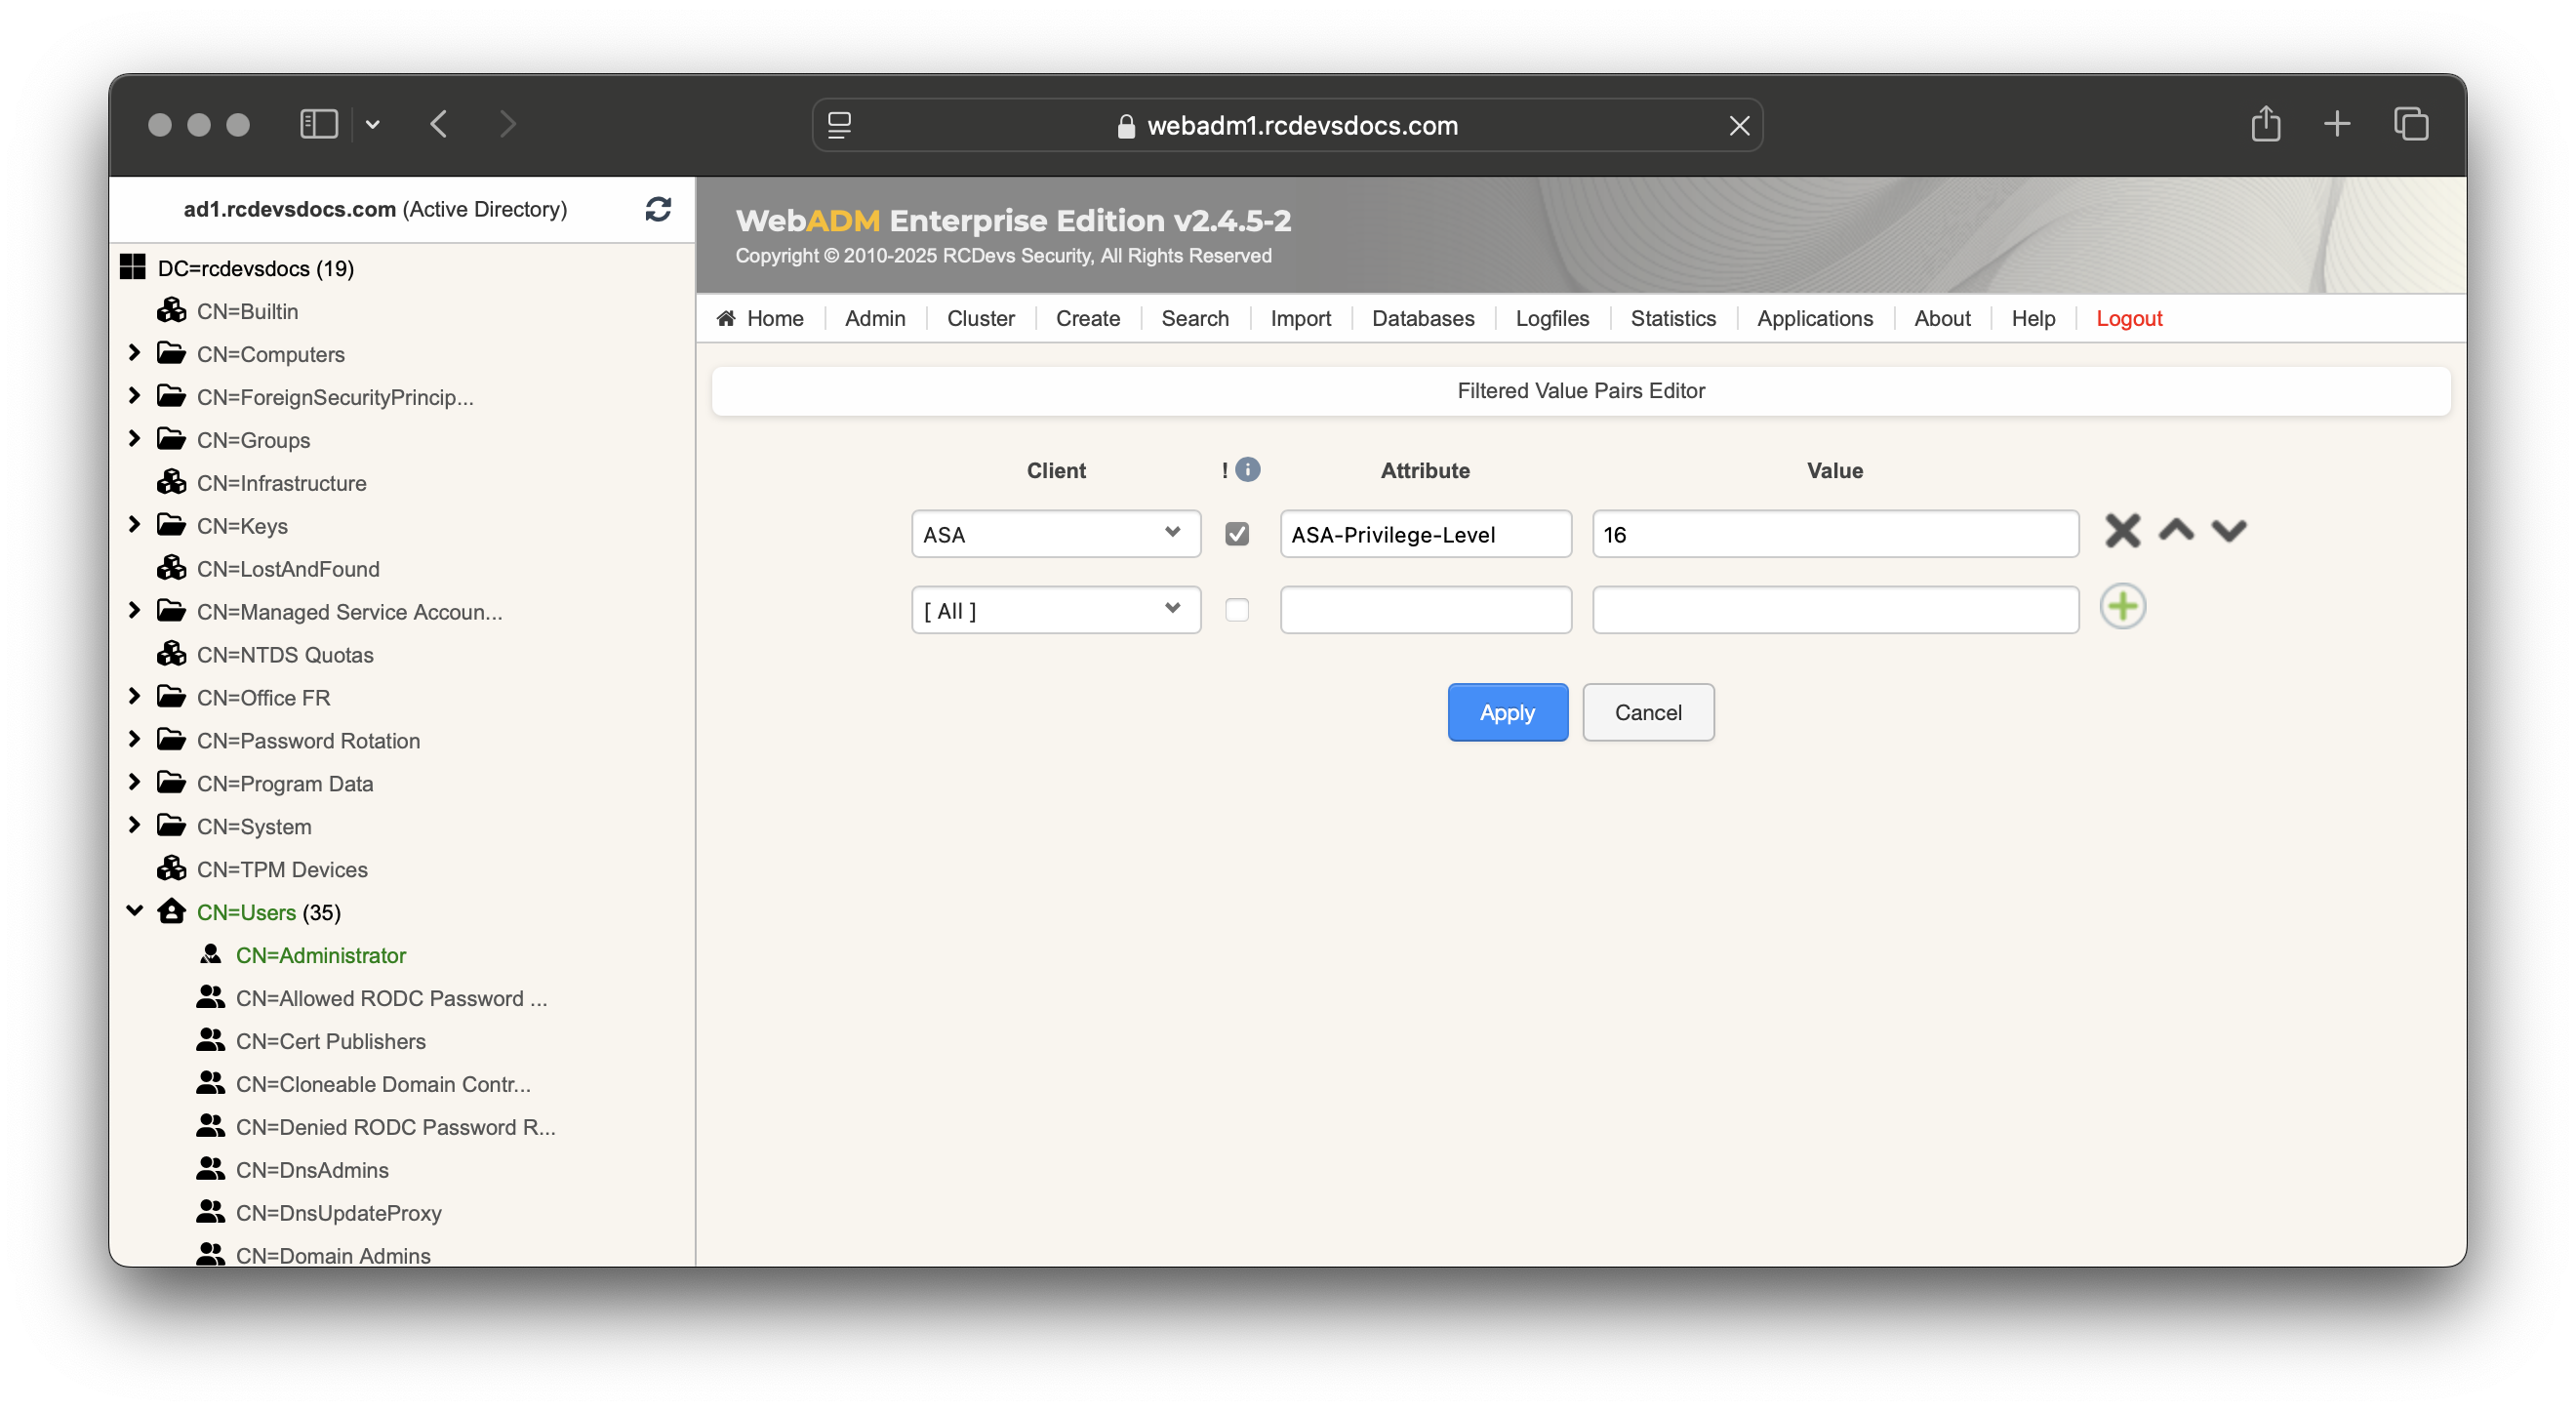Expand the CN=Managed Service Accoun... node

pyautogui.click(x=134, y=610)
